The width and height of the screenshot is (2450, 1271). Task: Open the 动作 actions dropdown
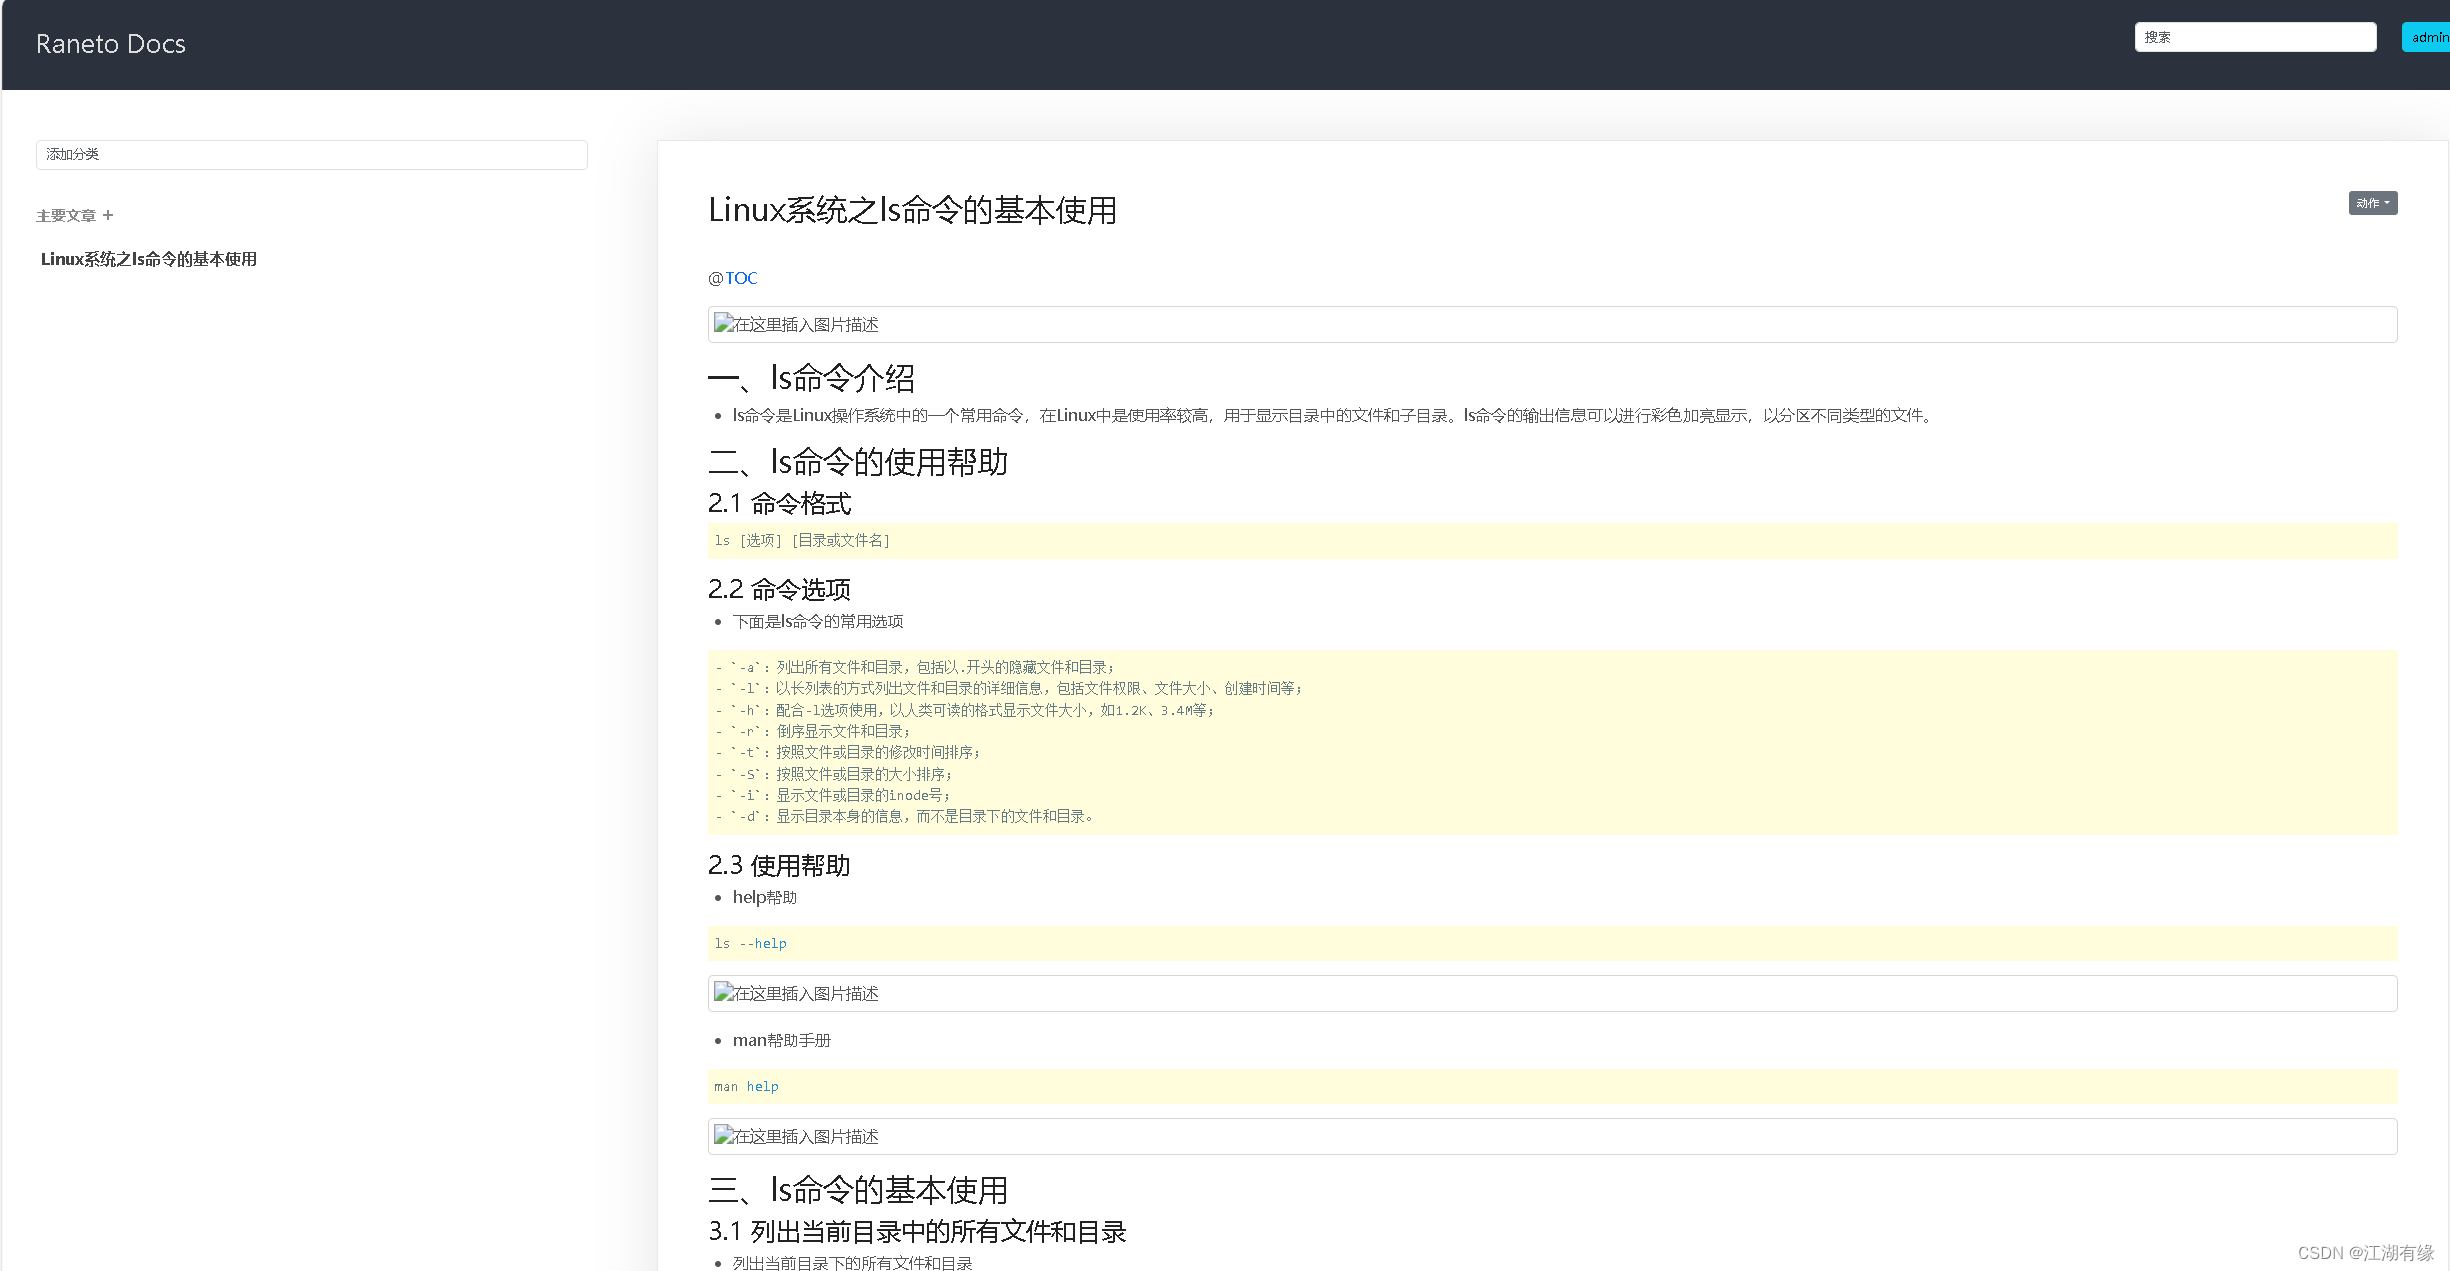pyautogui.click(x=2372, y=203)
